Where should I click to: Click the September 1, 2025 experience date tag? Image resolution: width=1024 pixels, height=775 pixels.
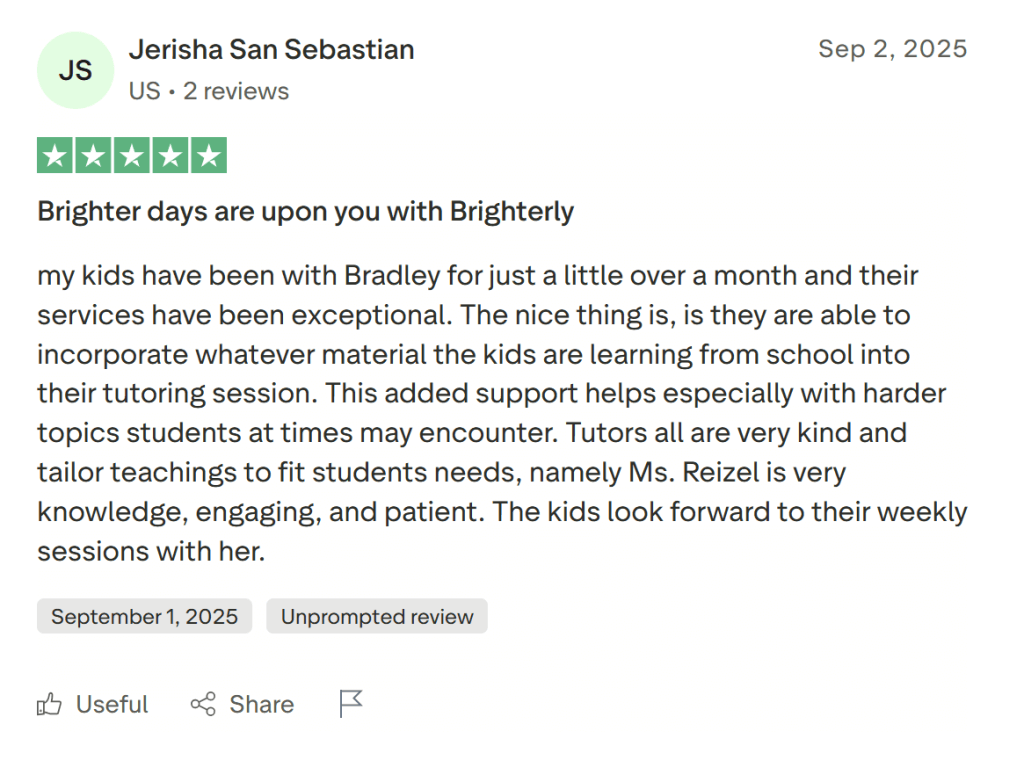[x=144, y=616]
